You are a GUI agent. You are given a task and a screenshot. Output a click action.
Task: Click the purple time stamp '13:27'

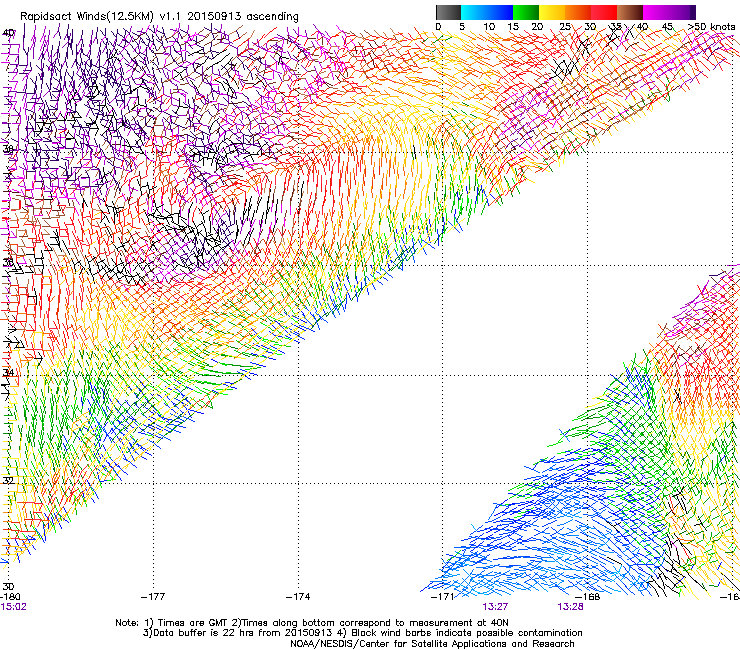[495, 607]
